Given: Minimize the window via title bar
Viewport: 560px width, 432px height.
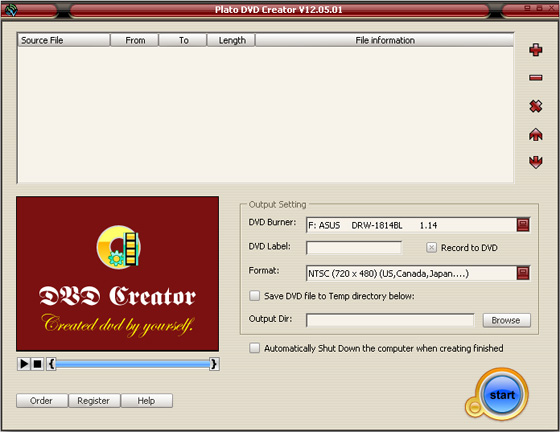Looking at the screenshot, I should pyautogui.click(x=527, y=7).
